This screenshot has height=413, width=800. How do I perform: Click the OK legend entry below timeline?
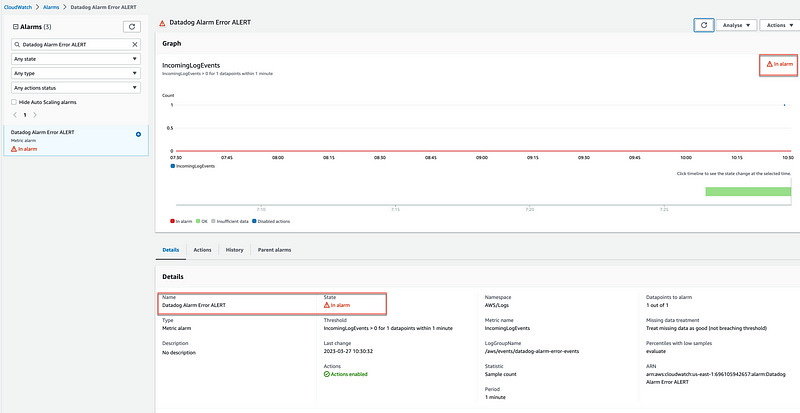pos(201,221)
